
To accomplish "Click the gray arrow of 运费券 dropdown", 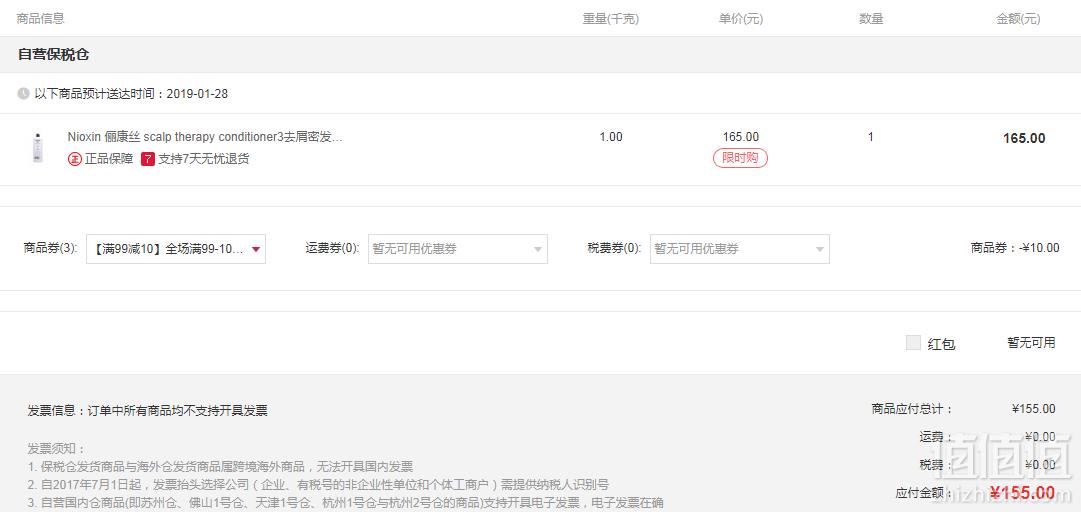I will pos(538,249).
